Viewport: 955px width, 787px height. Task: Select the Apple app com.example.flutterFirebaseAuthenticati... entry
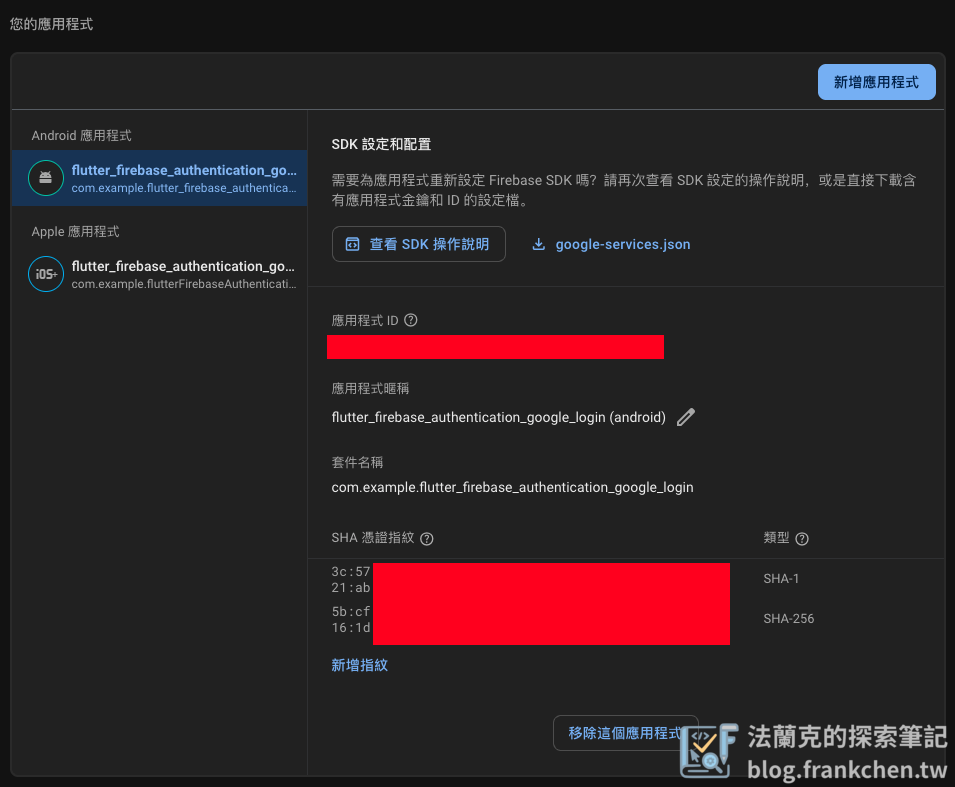tap(160, 274)
